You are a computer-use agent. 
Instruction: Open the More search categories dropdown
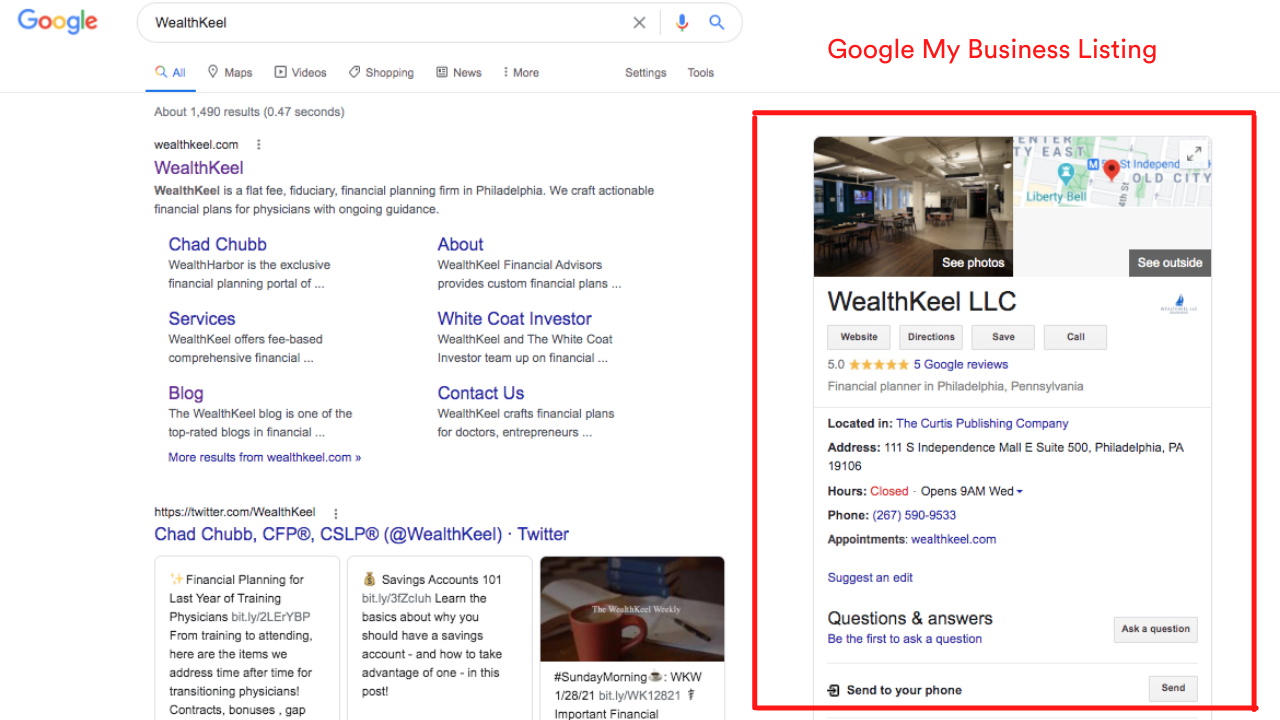click(x=521, y=72)
